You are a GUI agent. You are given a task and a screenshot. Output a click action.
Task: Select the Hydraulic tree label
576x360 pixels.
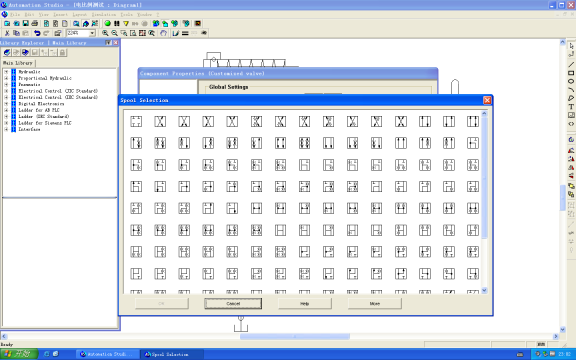(29, 72)
